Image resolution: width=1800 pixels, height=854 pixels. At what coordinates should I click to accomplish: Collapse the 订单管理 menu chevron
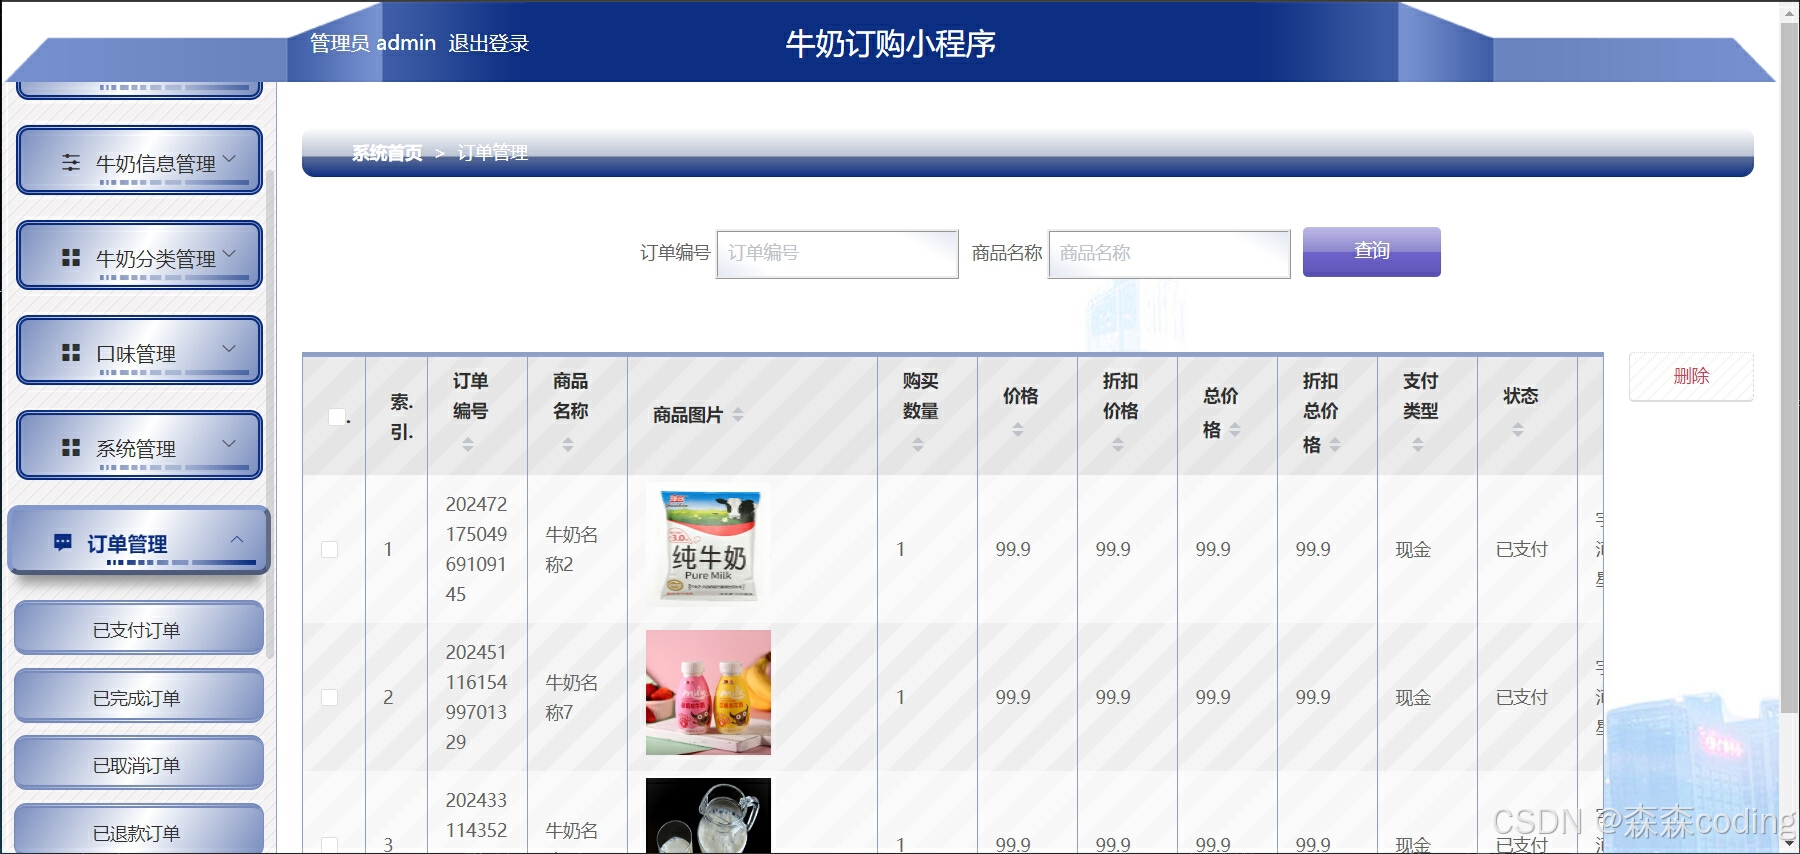[x=237, y=540]
